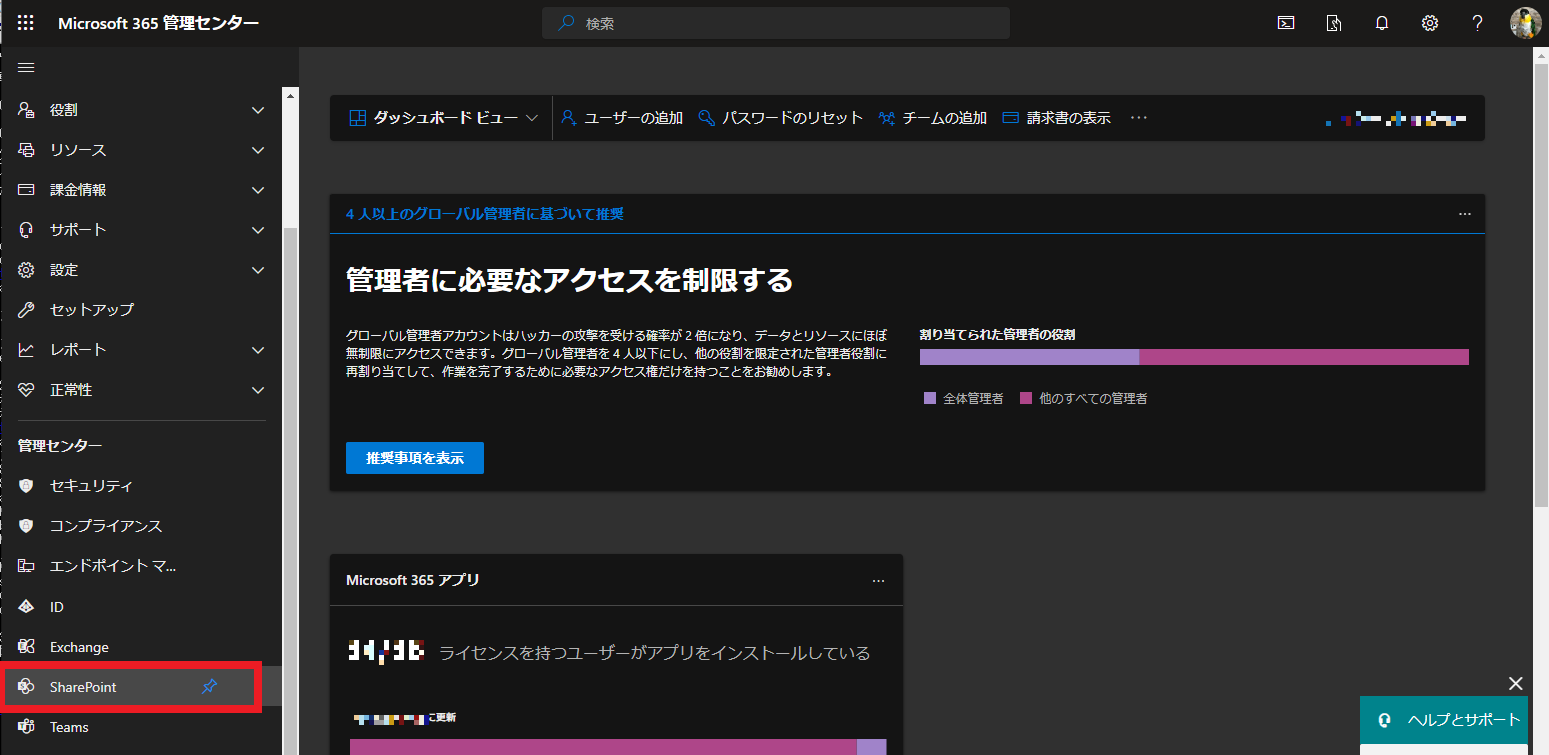Unpin SharePoint using pin icon

pos(209,687)
